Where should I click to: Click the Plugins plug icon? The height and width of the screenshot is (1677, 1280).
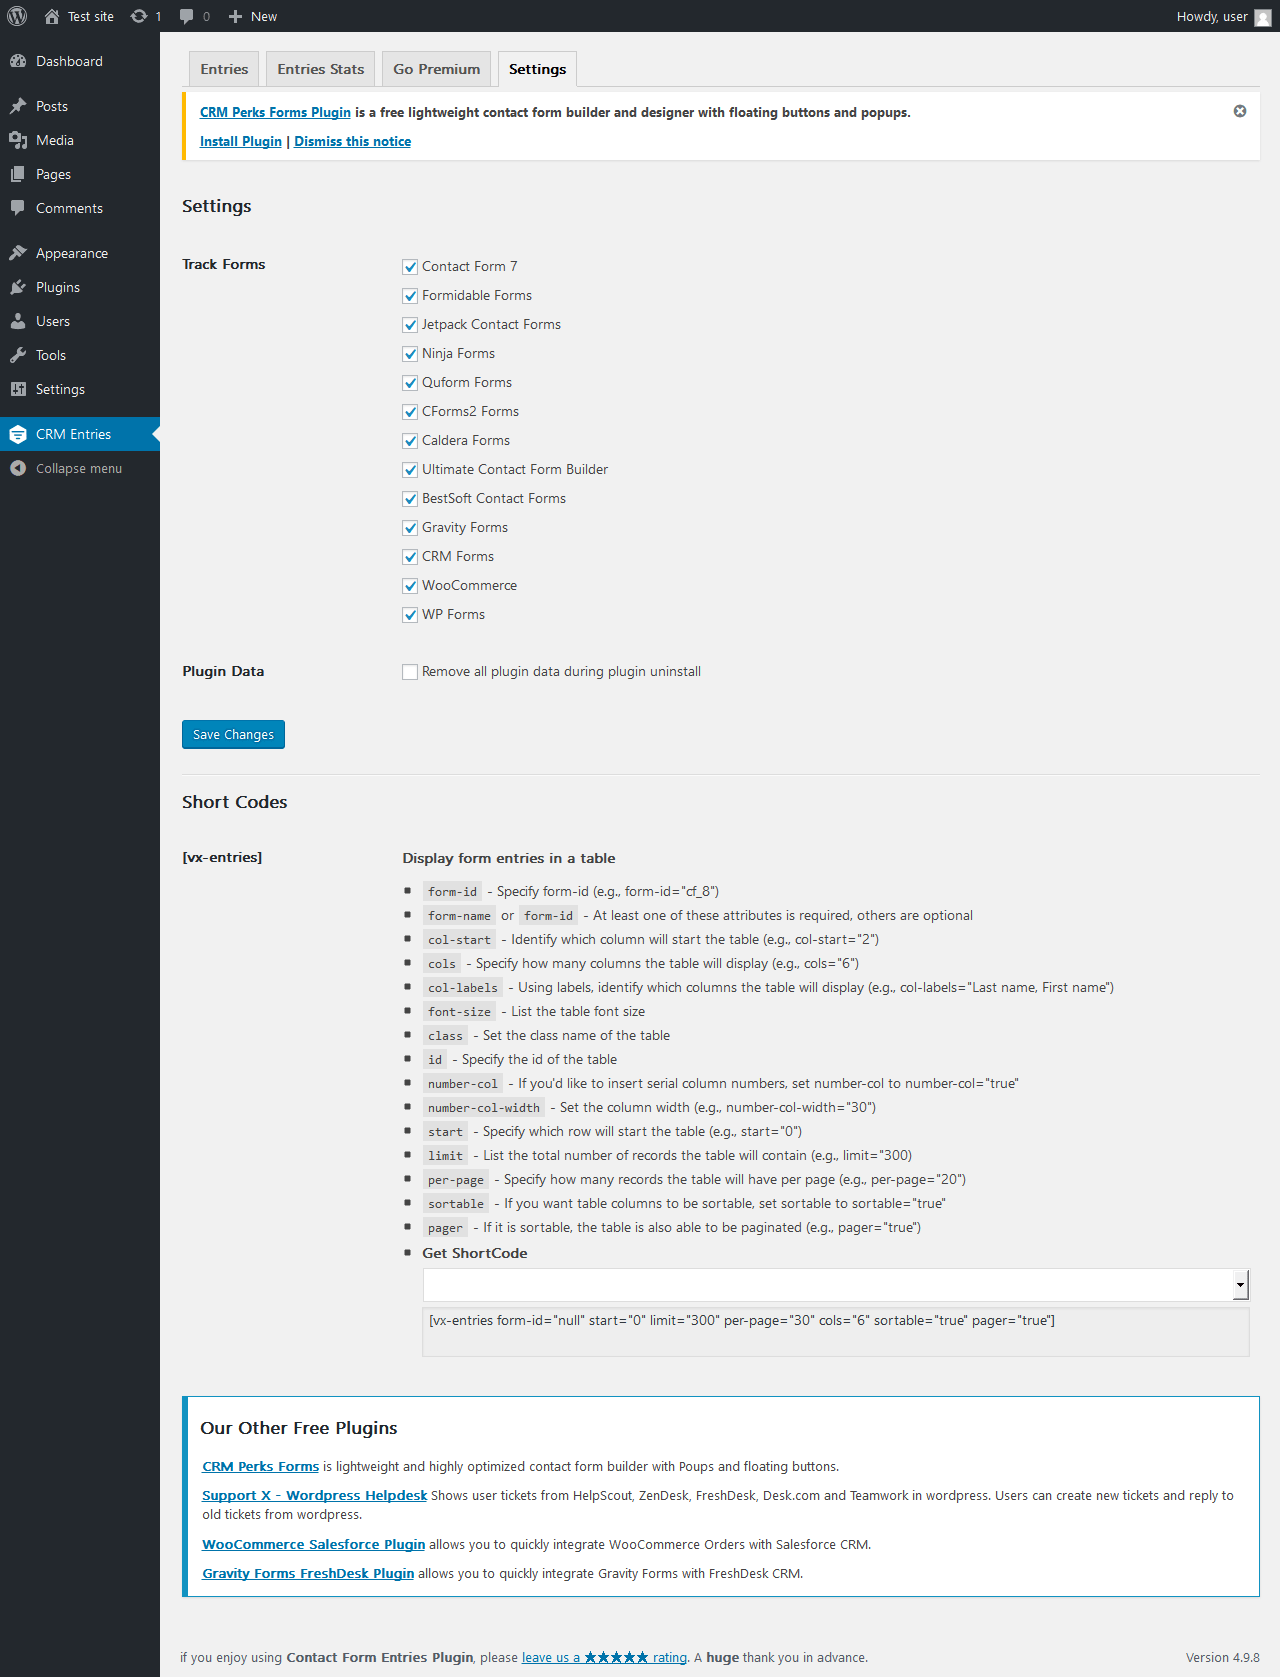coord(18,287)
